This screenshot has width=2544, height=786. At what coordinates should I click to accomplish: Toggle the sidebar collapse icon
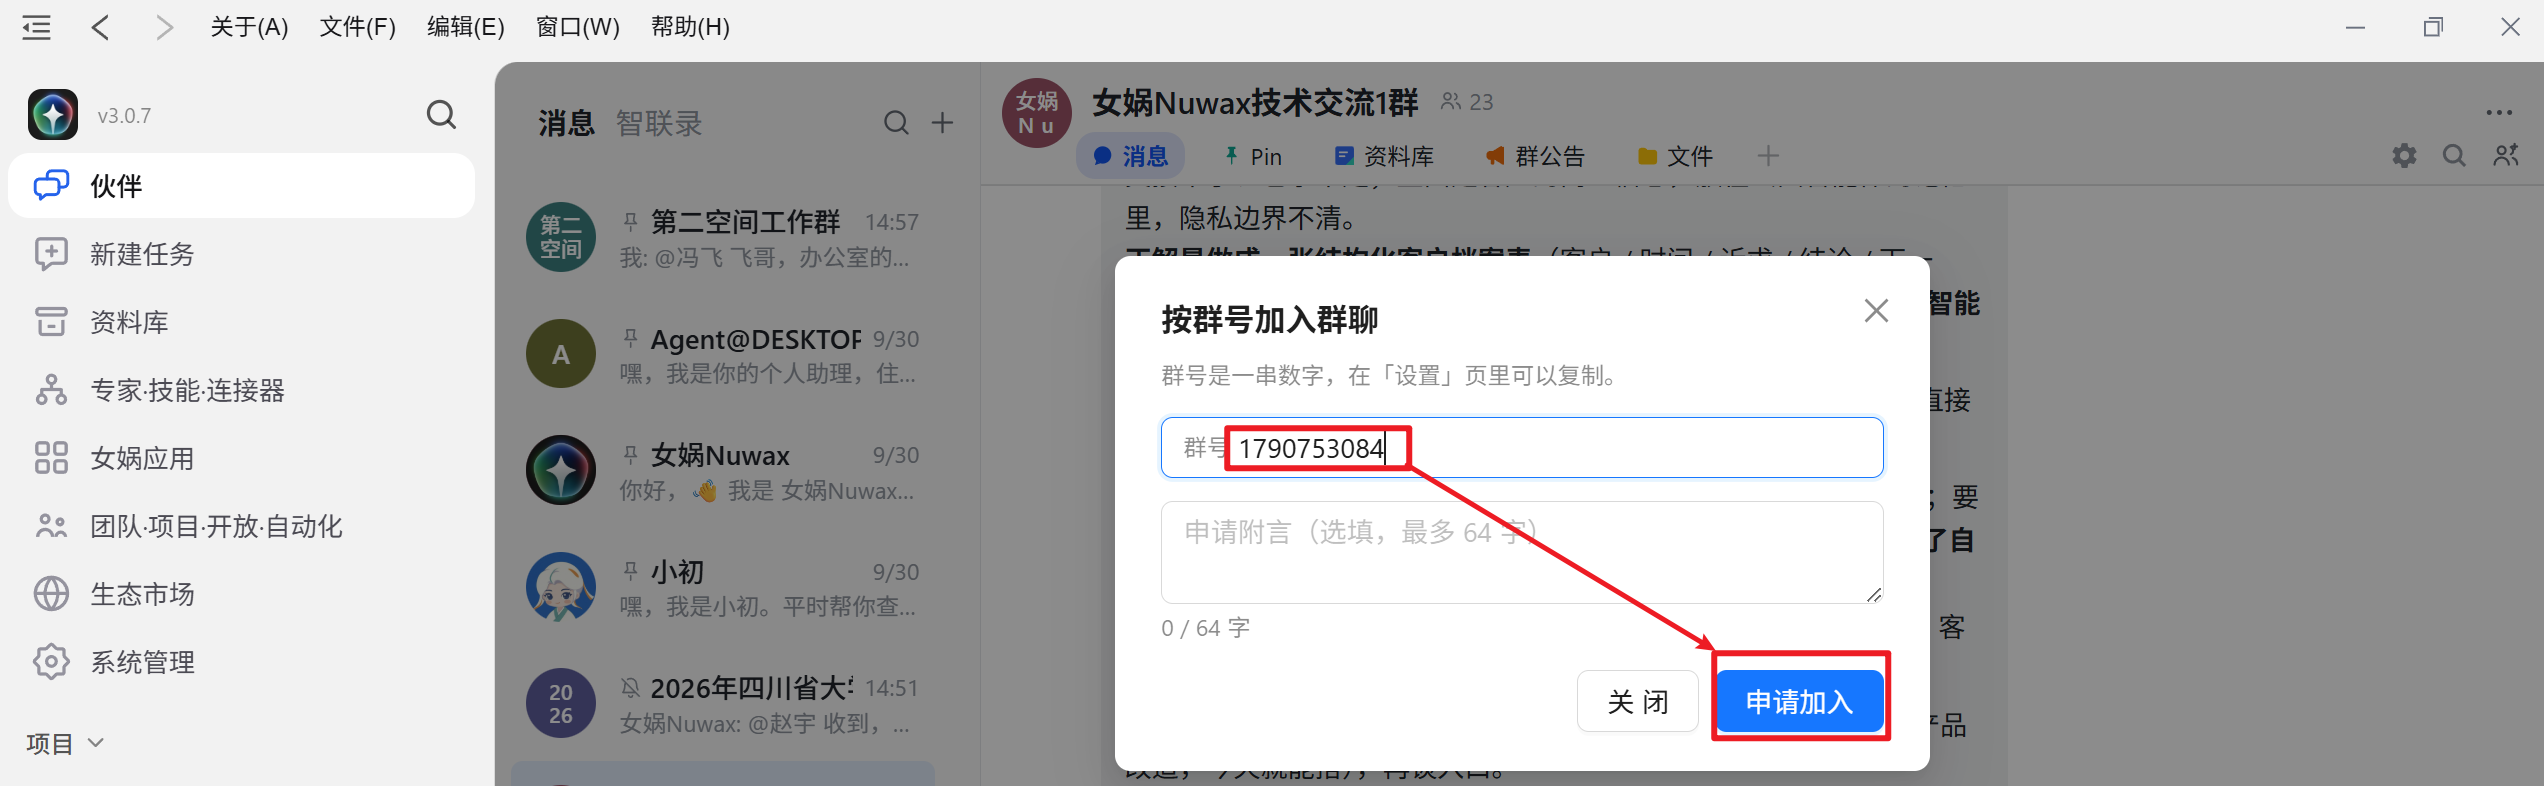point(37,27)
